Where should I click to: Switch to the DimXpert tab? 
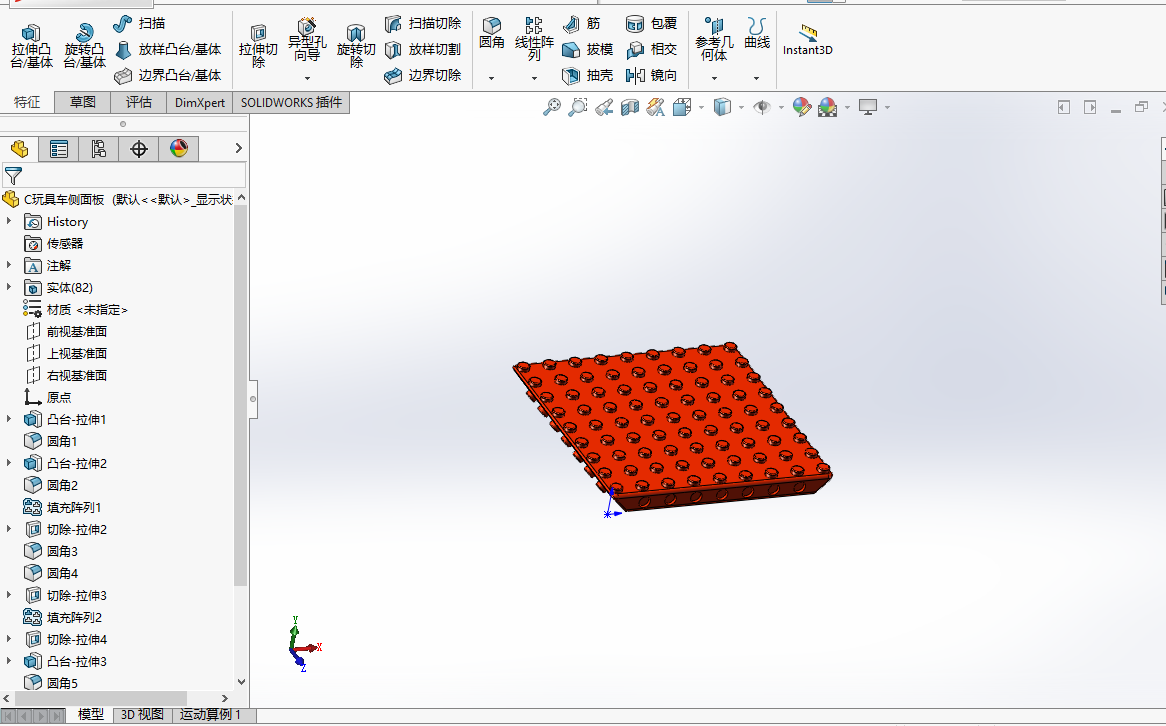pyautogui.click(x=199, y=103)
